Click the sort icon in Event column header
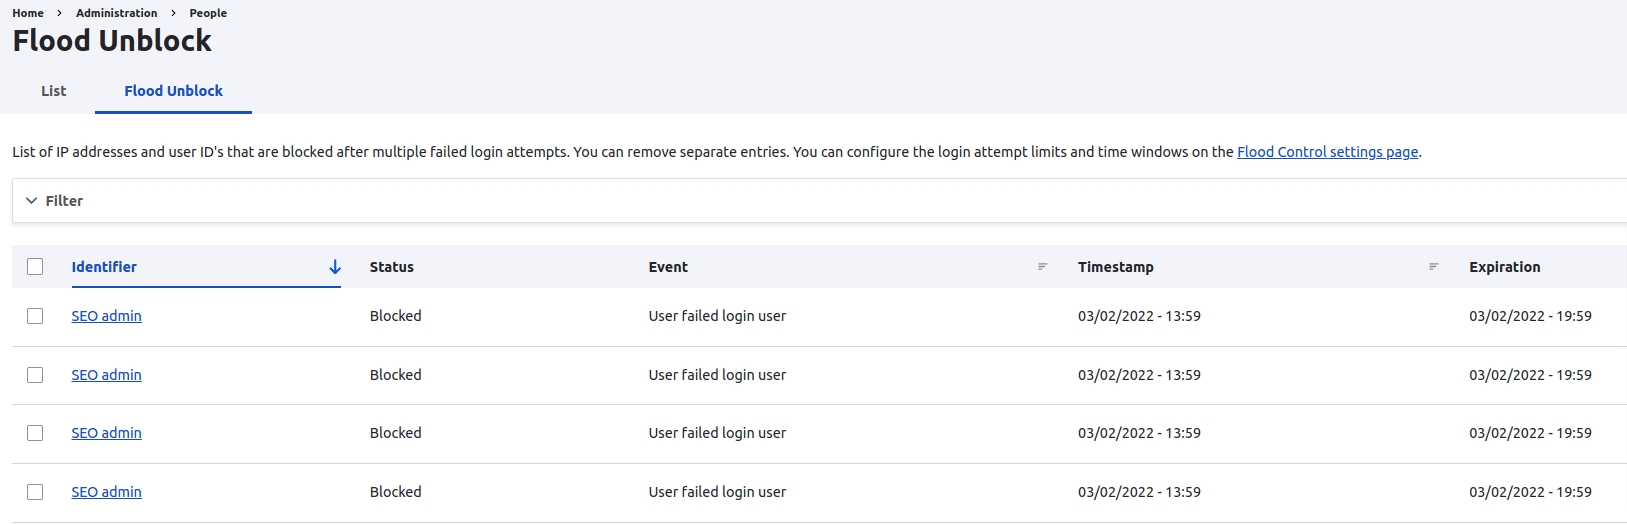 [1042, 267]
